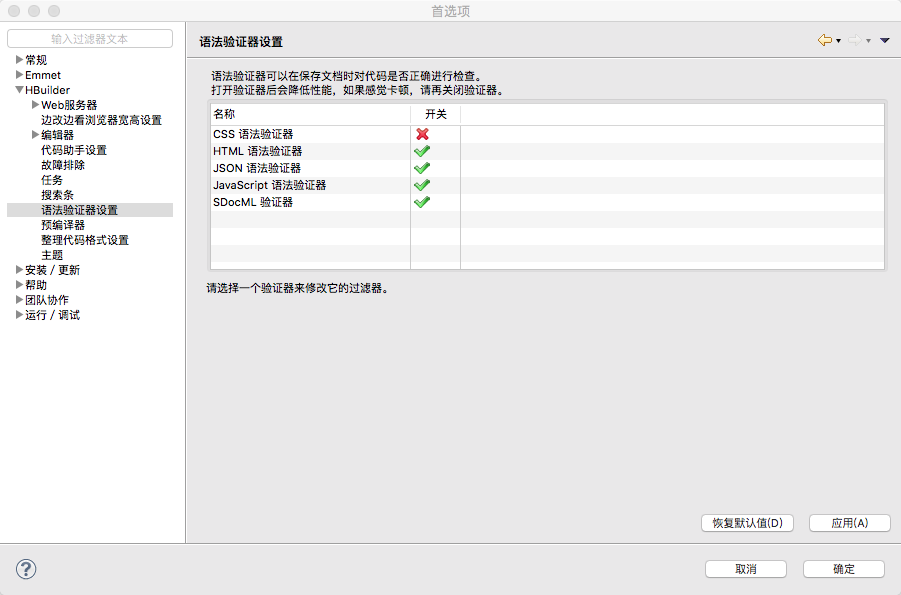Click the filter text input field
Viewport: 901px width, 595px height.
(x=90, y=39)
